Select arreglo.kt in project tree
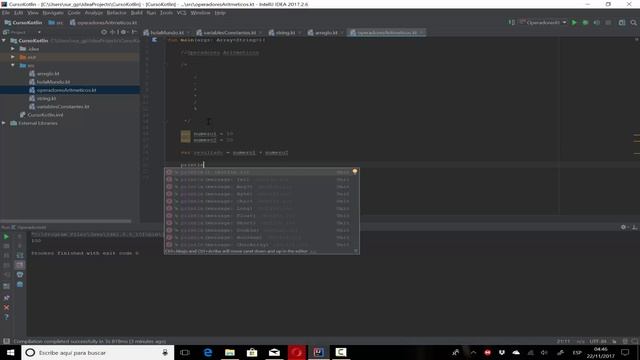Screen dimensions: 640x360 (x=48, y=73)
